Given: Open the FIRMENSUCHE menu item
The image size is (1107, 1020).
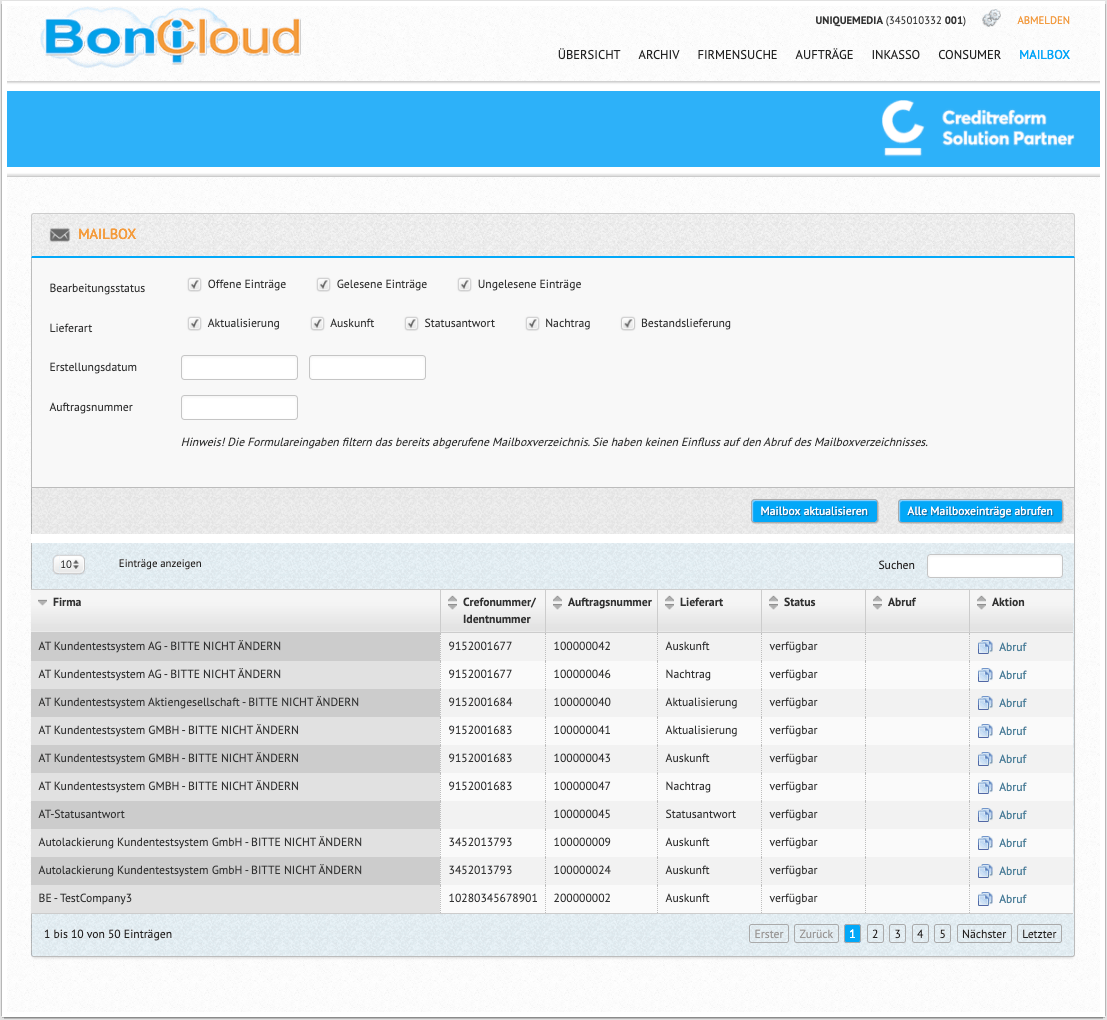Looking at the screenshot, I should [x=737, y=55].
